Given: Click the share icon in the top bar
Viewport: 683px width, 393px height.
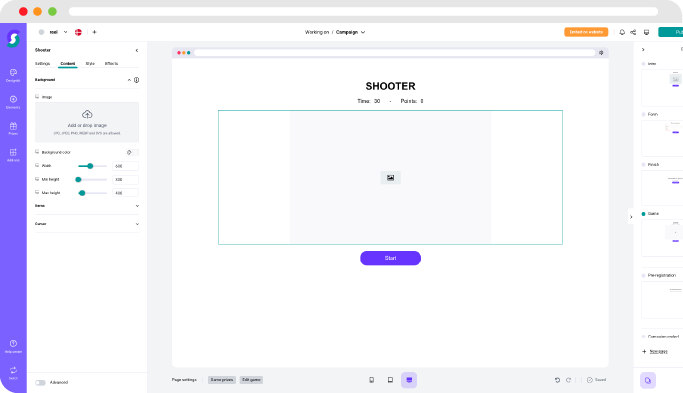Looking at the screenshot, I should click(x=633, y=32).
